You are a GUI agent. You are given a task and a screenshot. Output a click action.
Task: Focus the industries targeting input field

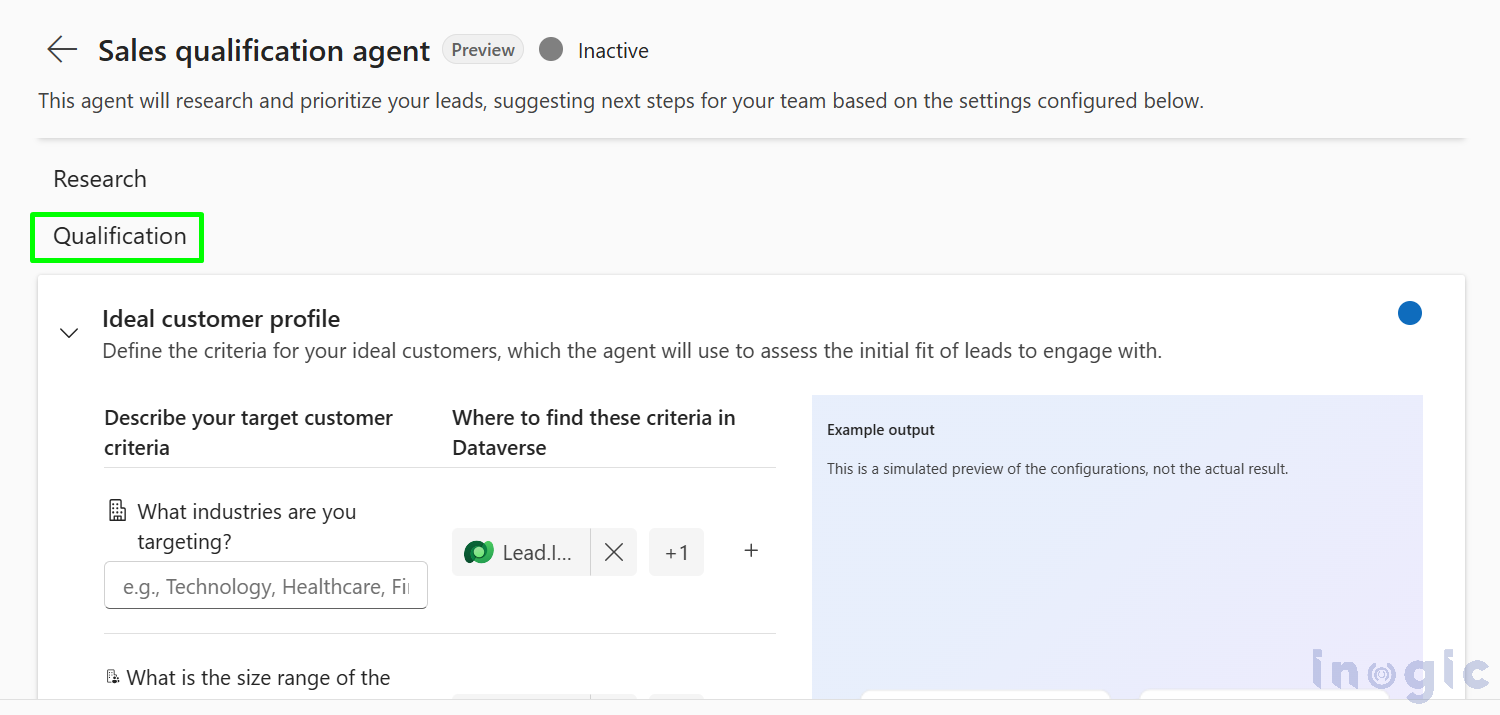266,586
